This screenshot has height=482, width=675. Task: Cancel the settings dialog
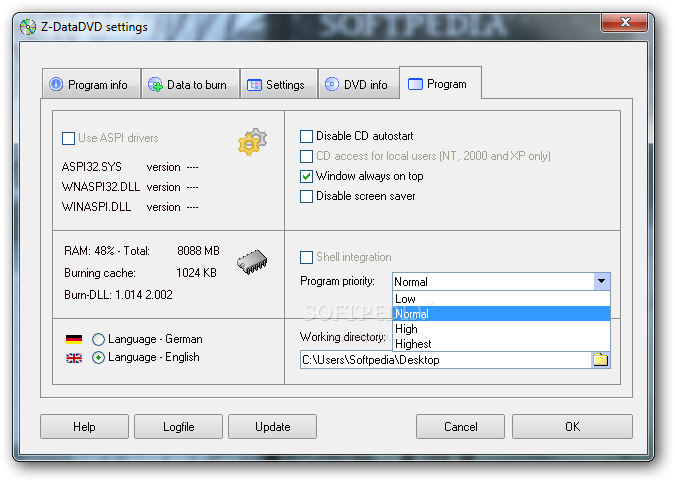460,426
